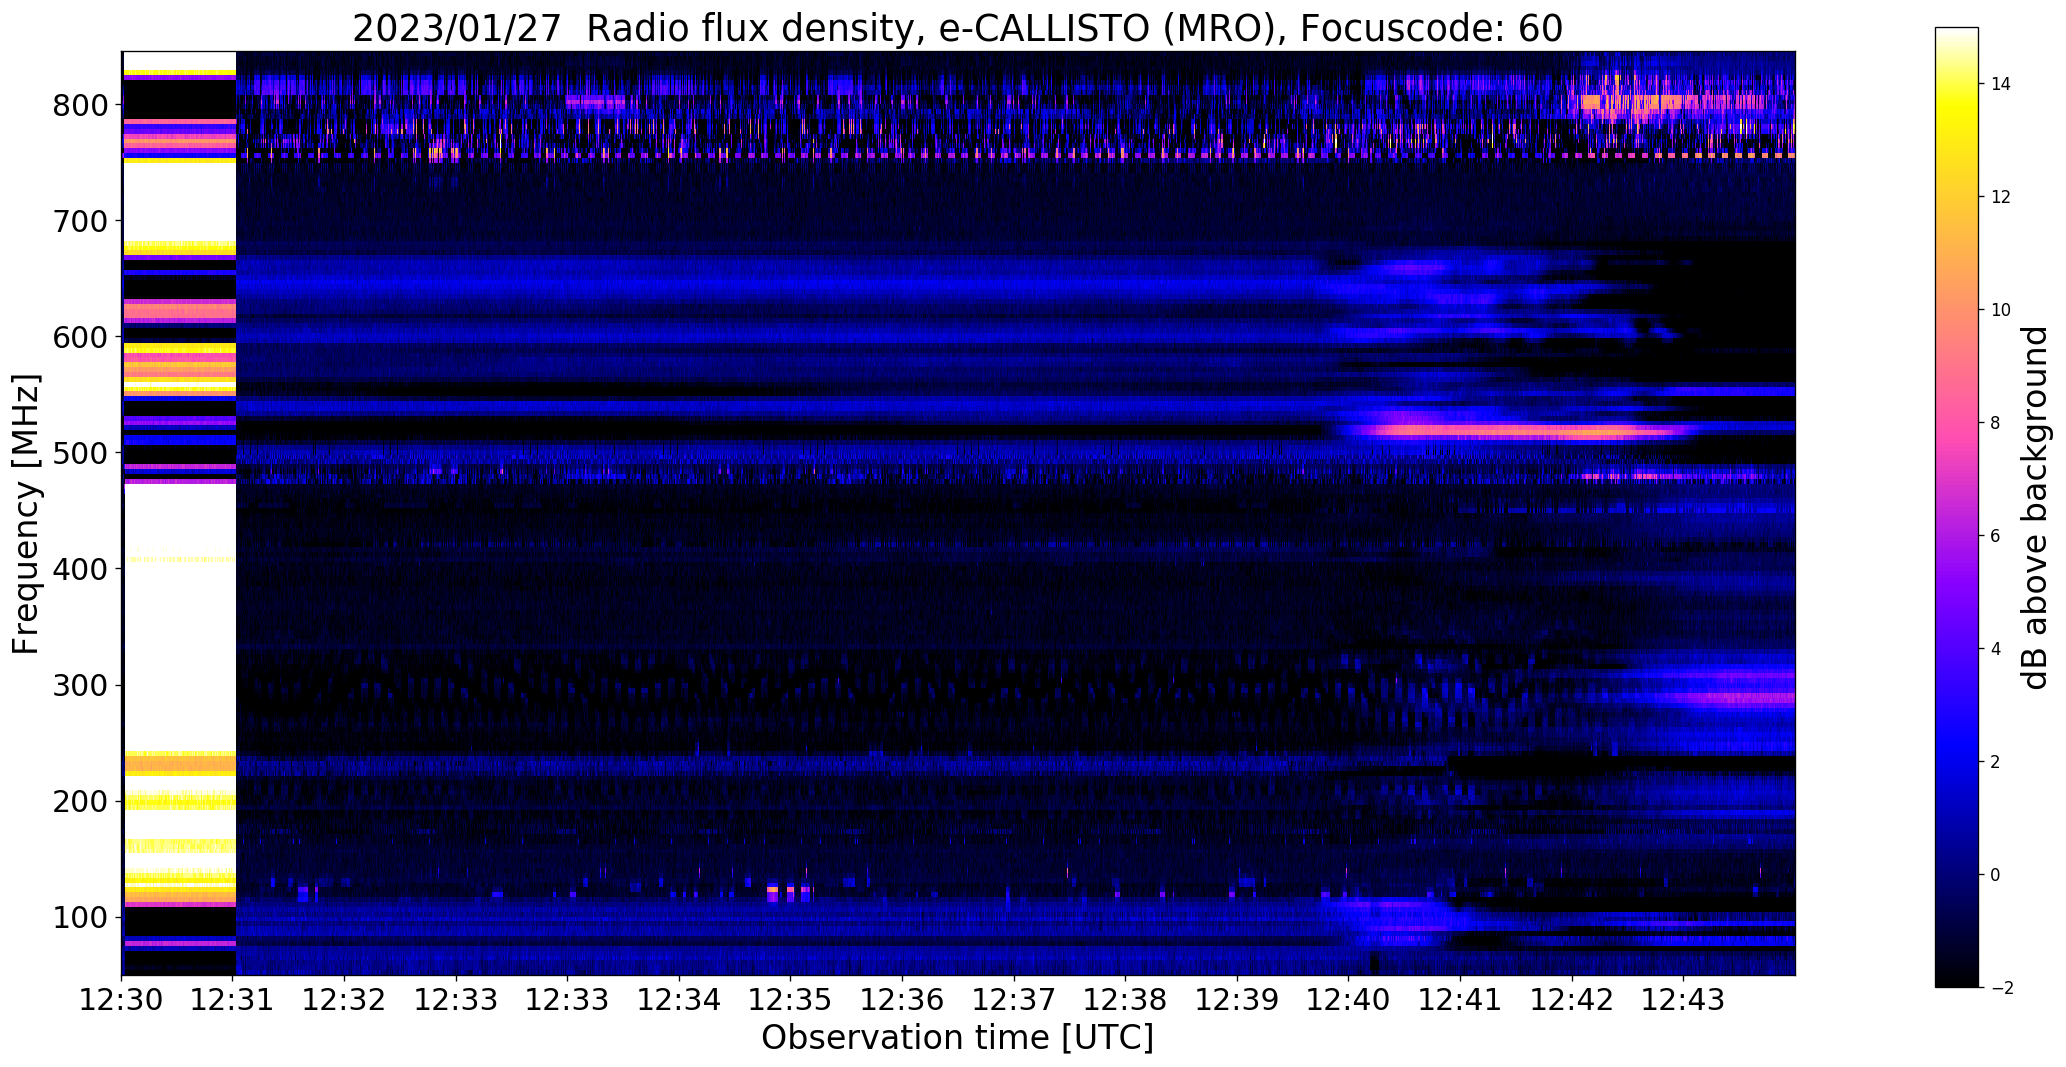
Task: Click the 12:41 time tick label
Action: coord(1460,1000)
